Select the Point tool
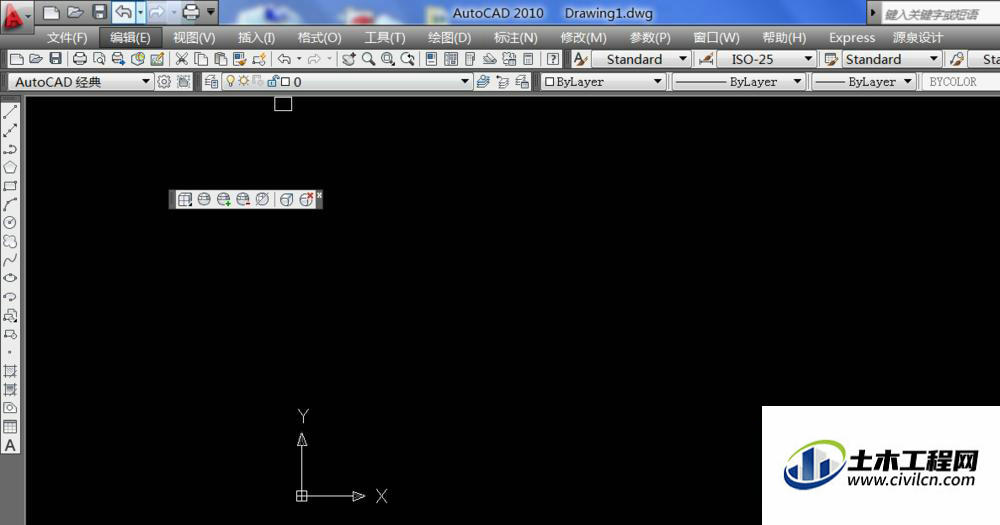 10,353
